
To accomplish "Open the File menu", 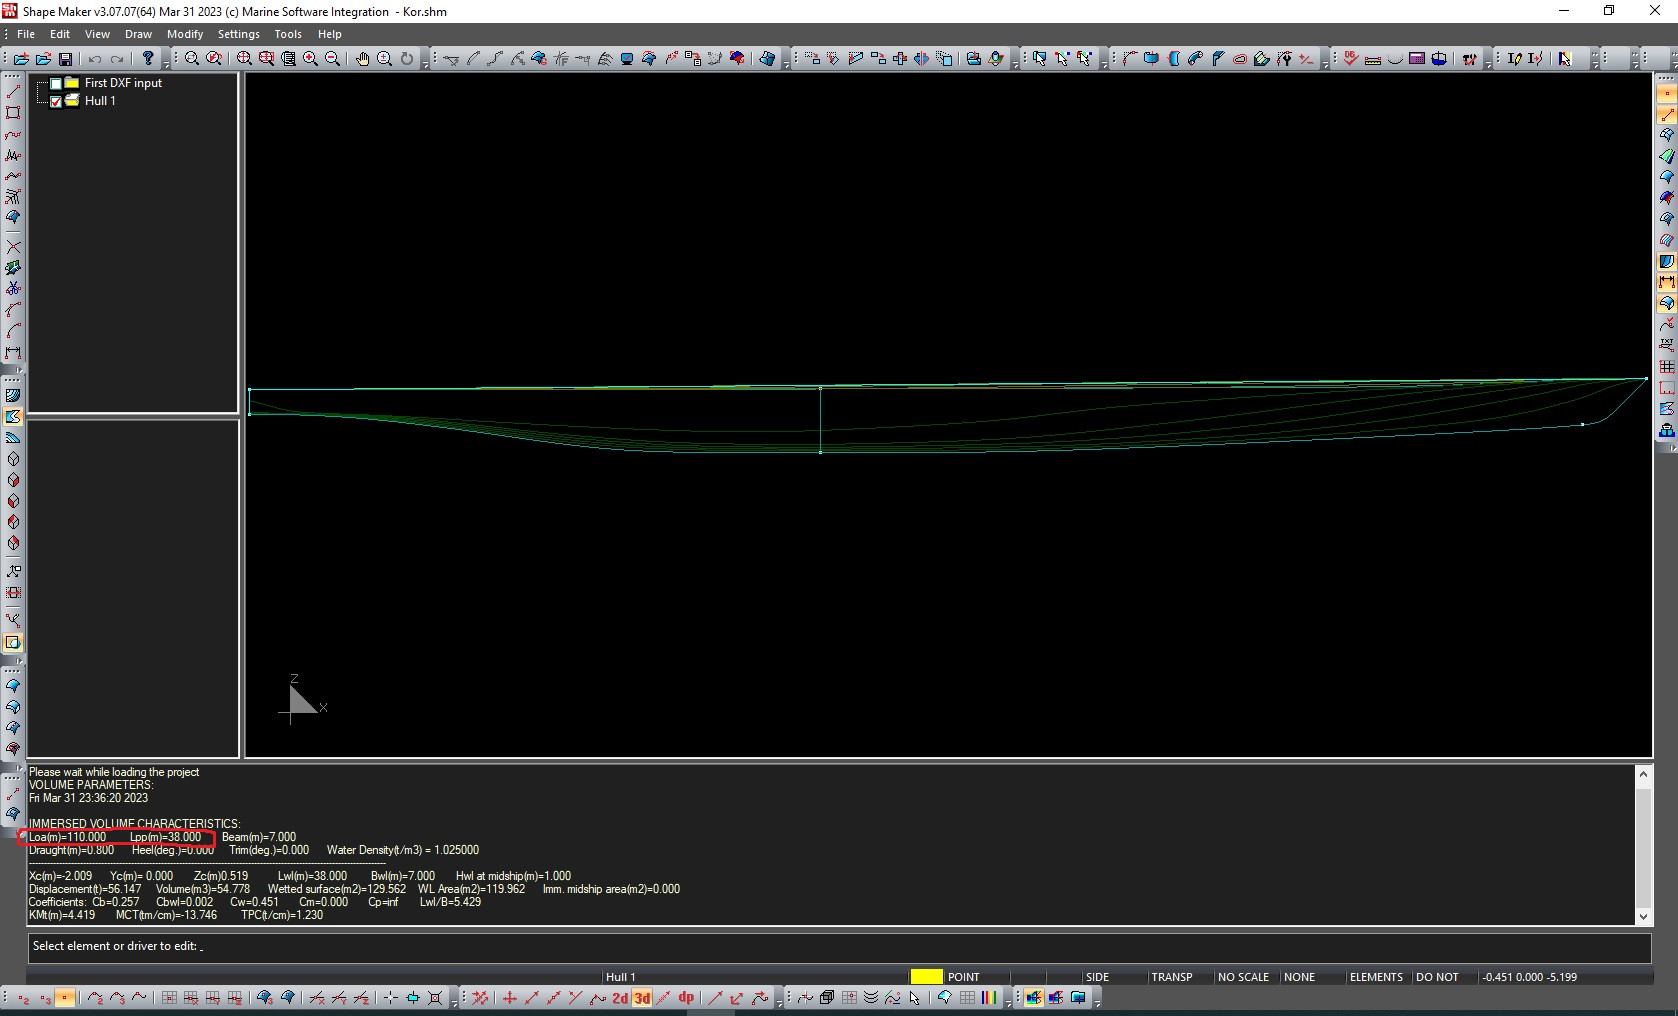I will pyautogui.click(x=26, y=34).
